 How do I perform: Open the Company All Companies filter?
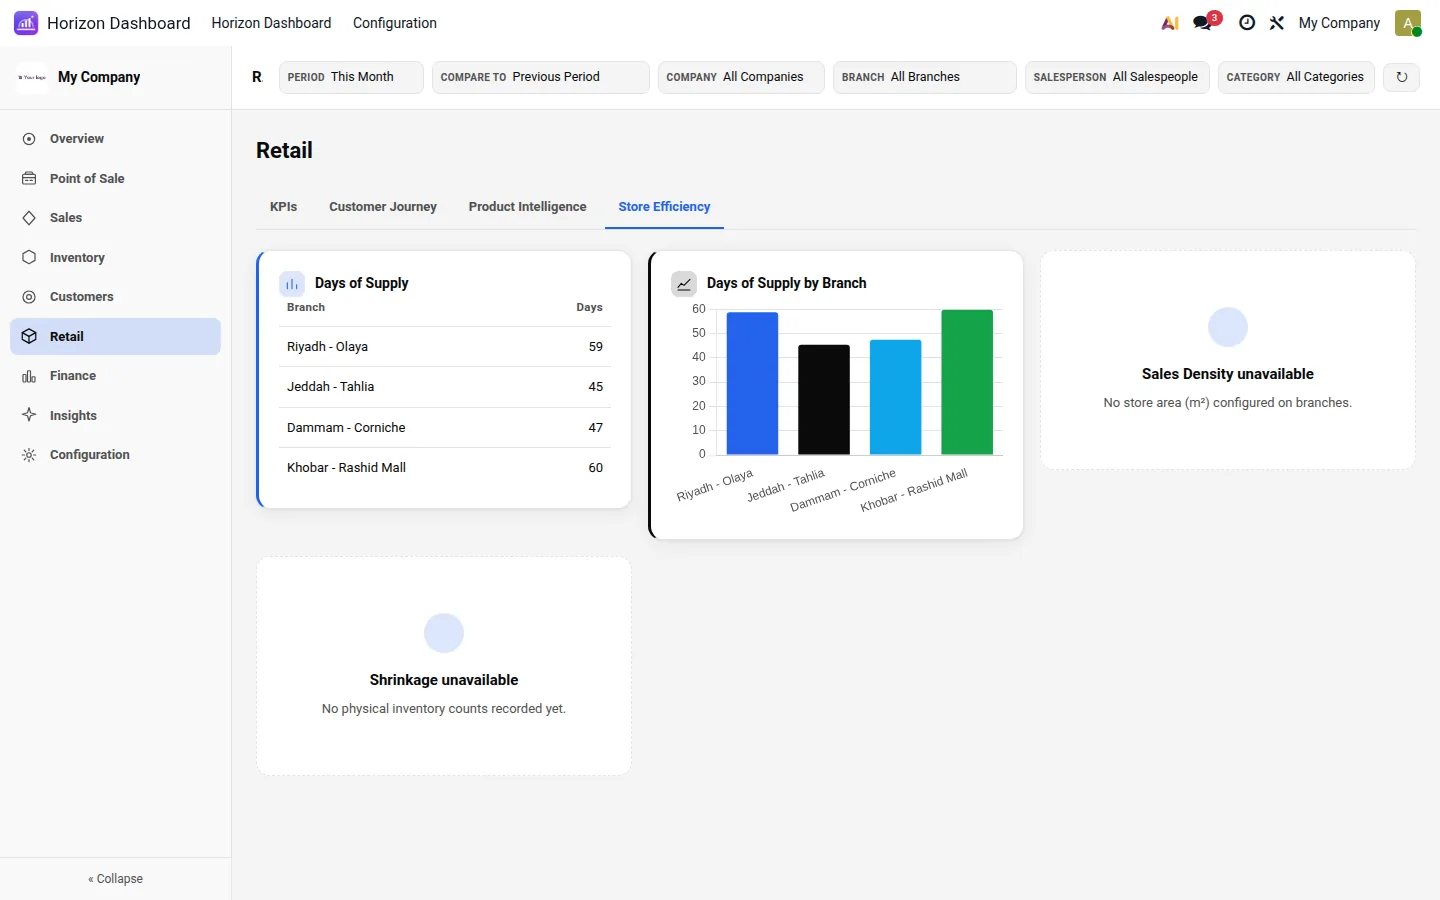click(x=741, y=77)
